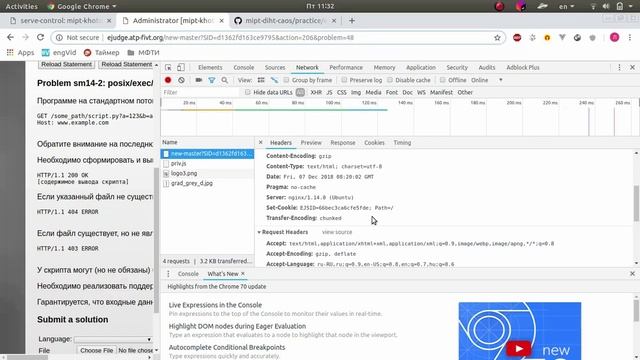Viewport: 640px width, 360px height.
Task: Tick the Disable cache checkbox
Action: click(390, 80)
